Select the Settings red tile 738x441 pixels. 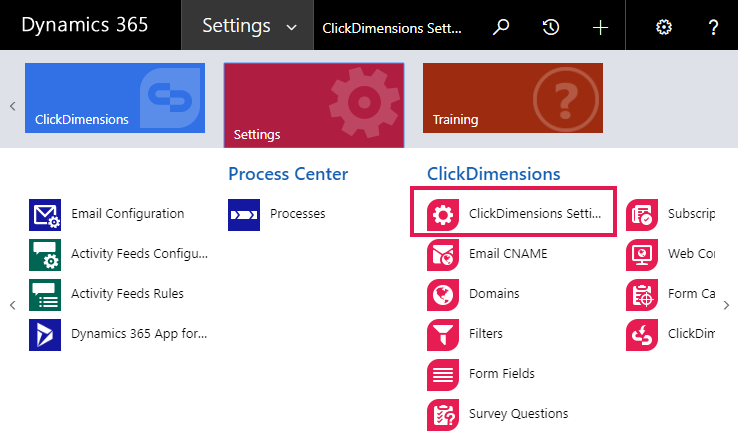click(x=314, y=105)
